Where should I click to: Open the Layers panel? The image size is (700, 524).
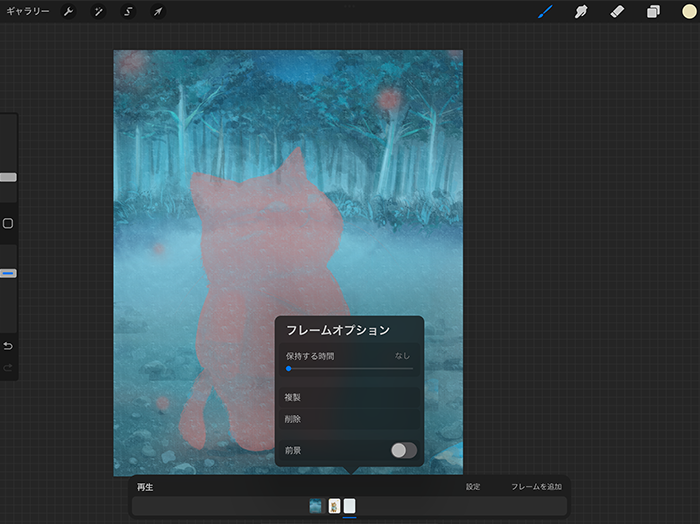653,12
